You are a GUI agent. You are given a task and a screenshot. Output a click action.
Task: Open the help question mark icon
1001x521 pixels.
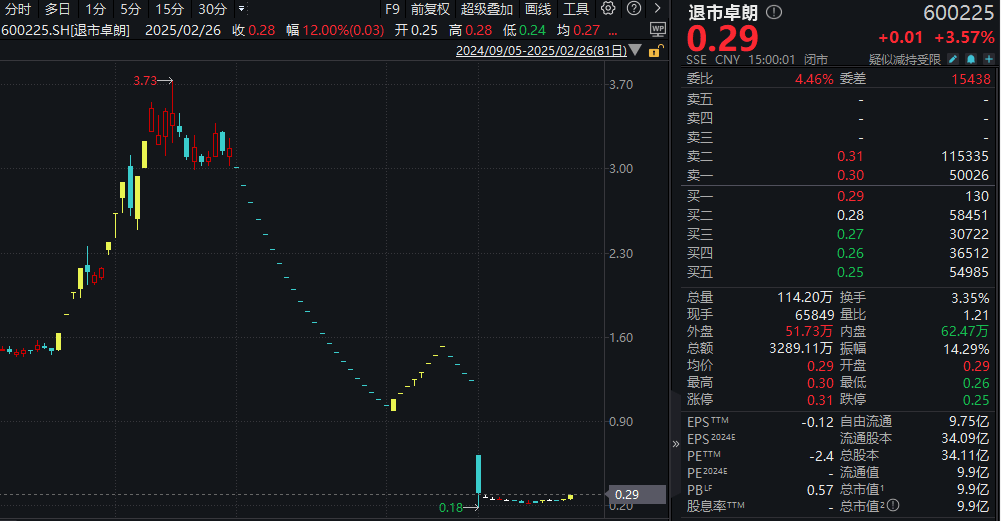pos(634,8)
